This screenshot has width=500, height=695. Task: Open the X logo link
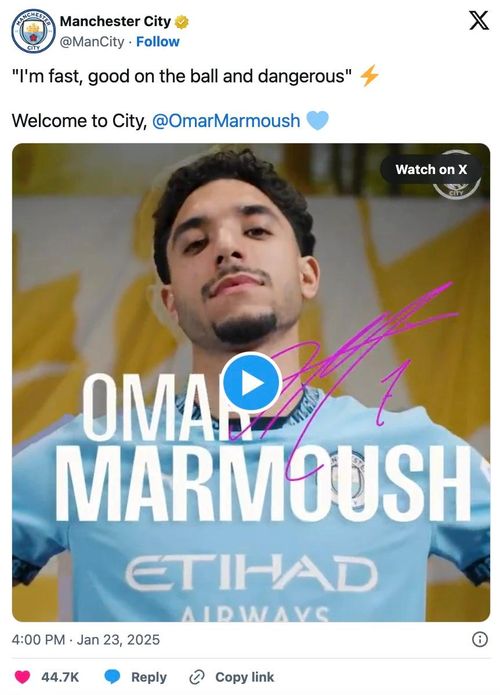pyautogui.click(x=479, y=20)
